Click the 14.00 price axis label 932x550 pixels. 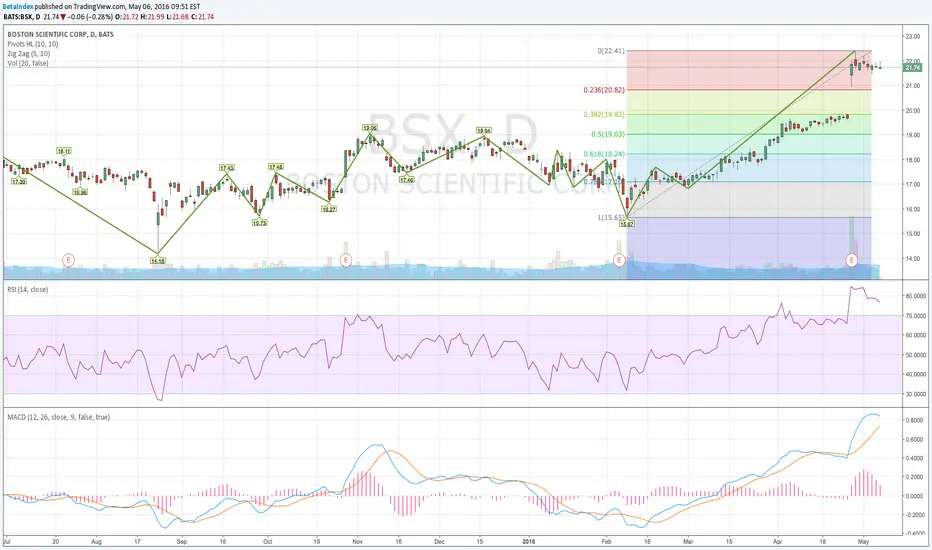[x=912, y=259]
